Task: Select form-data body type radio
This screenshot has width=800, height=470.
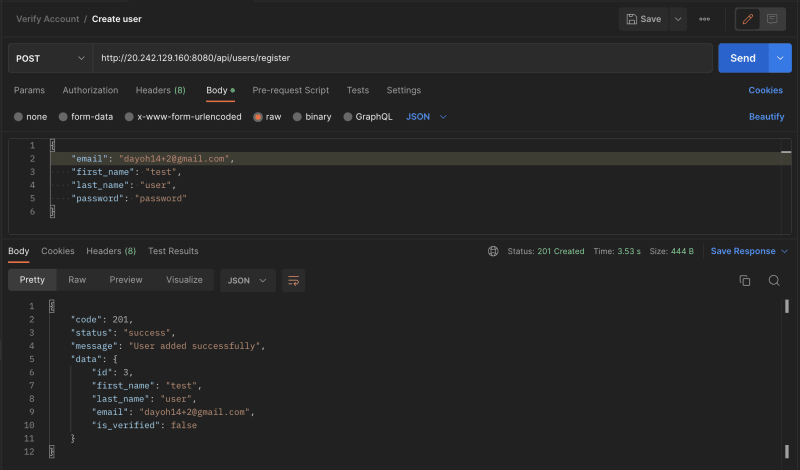Action: point(63,117)
